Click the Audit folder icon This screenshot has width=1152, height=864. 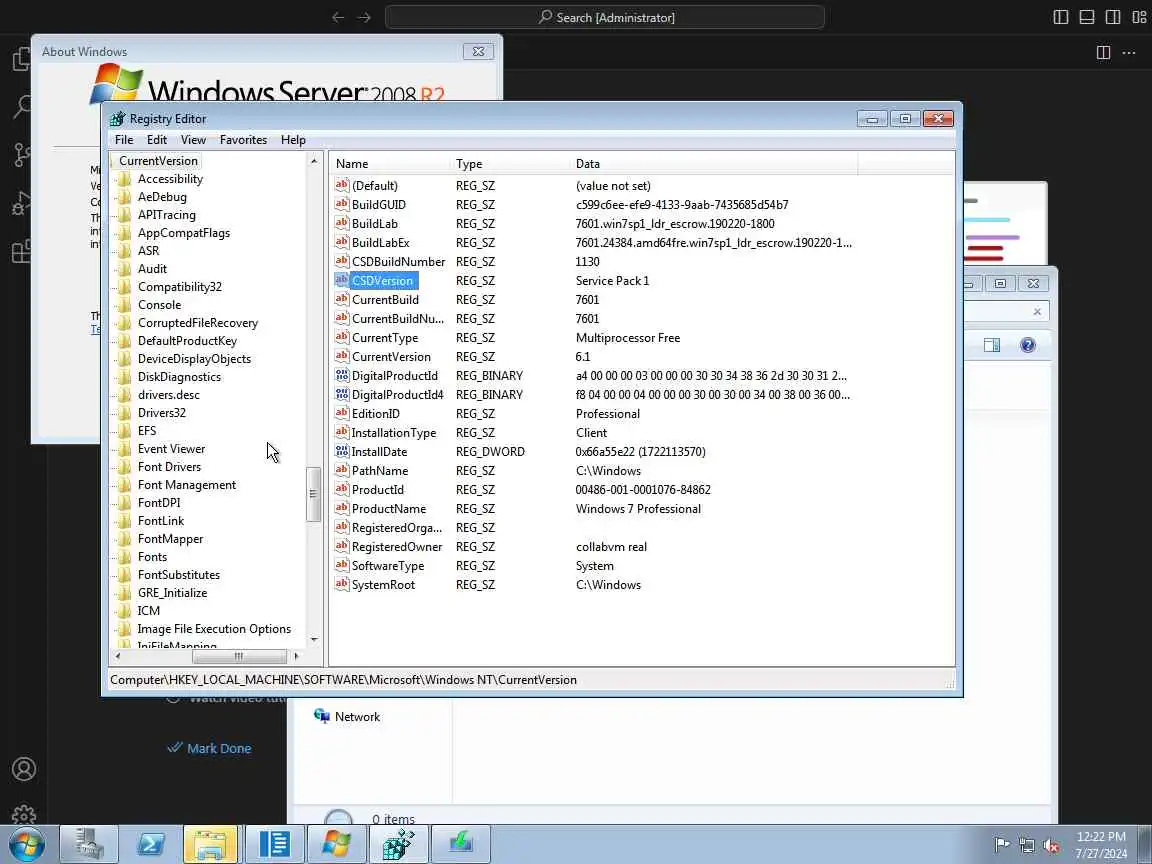(124, 269)
